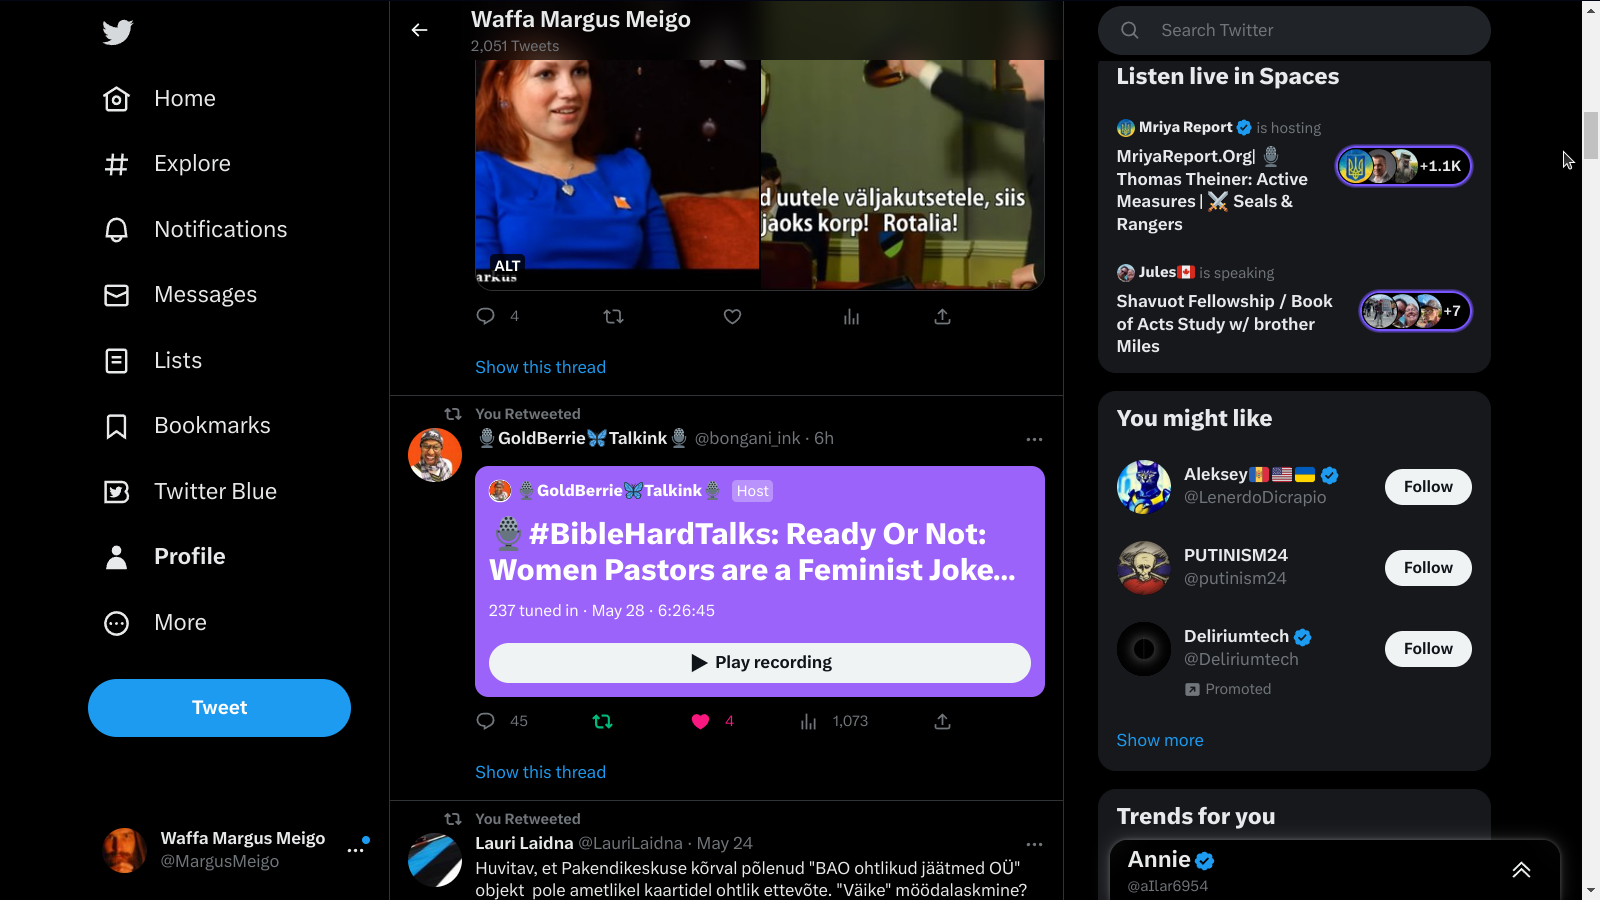
Task: Open the Notifications bell icon
Action: (x=117, y=230)
